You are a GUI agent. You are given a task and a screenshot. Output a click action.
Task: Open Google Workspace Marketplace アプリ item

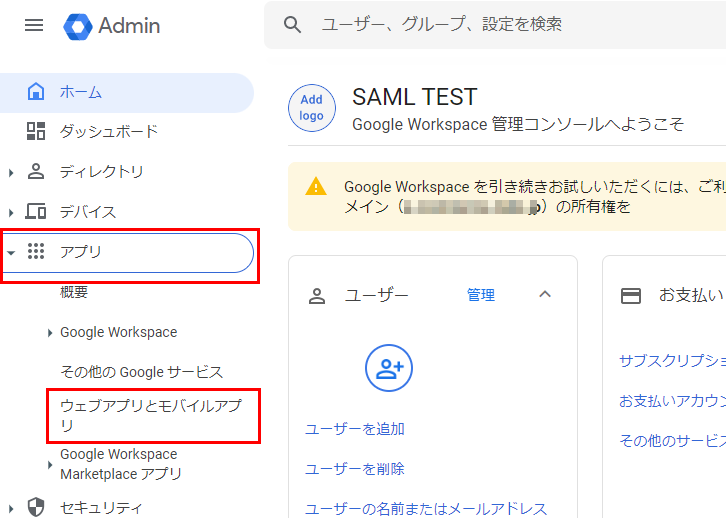[121, 464]
